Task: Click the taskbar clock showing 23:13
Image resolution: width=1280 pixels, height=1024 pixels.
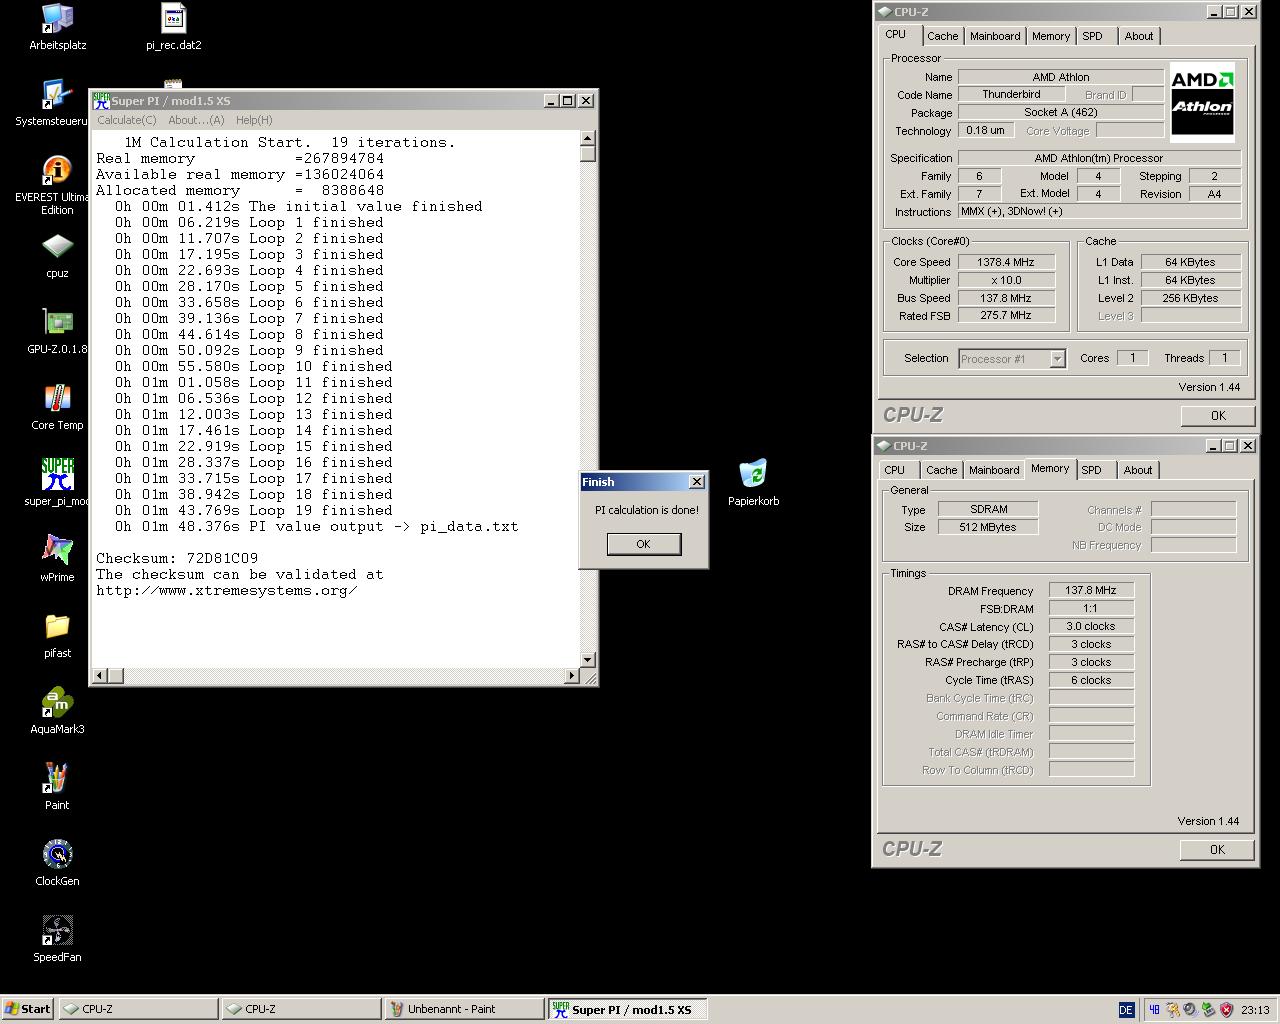Action: click(x=1255, y=1010)
